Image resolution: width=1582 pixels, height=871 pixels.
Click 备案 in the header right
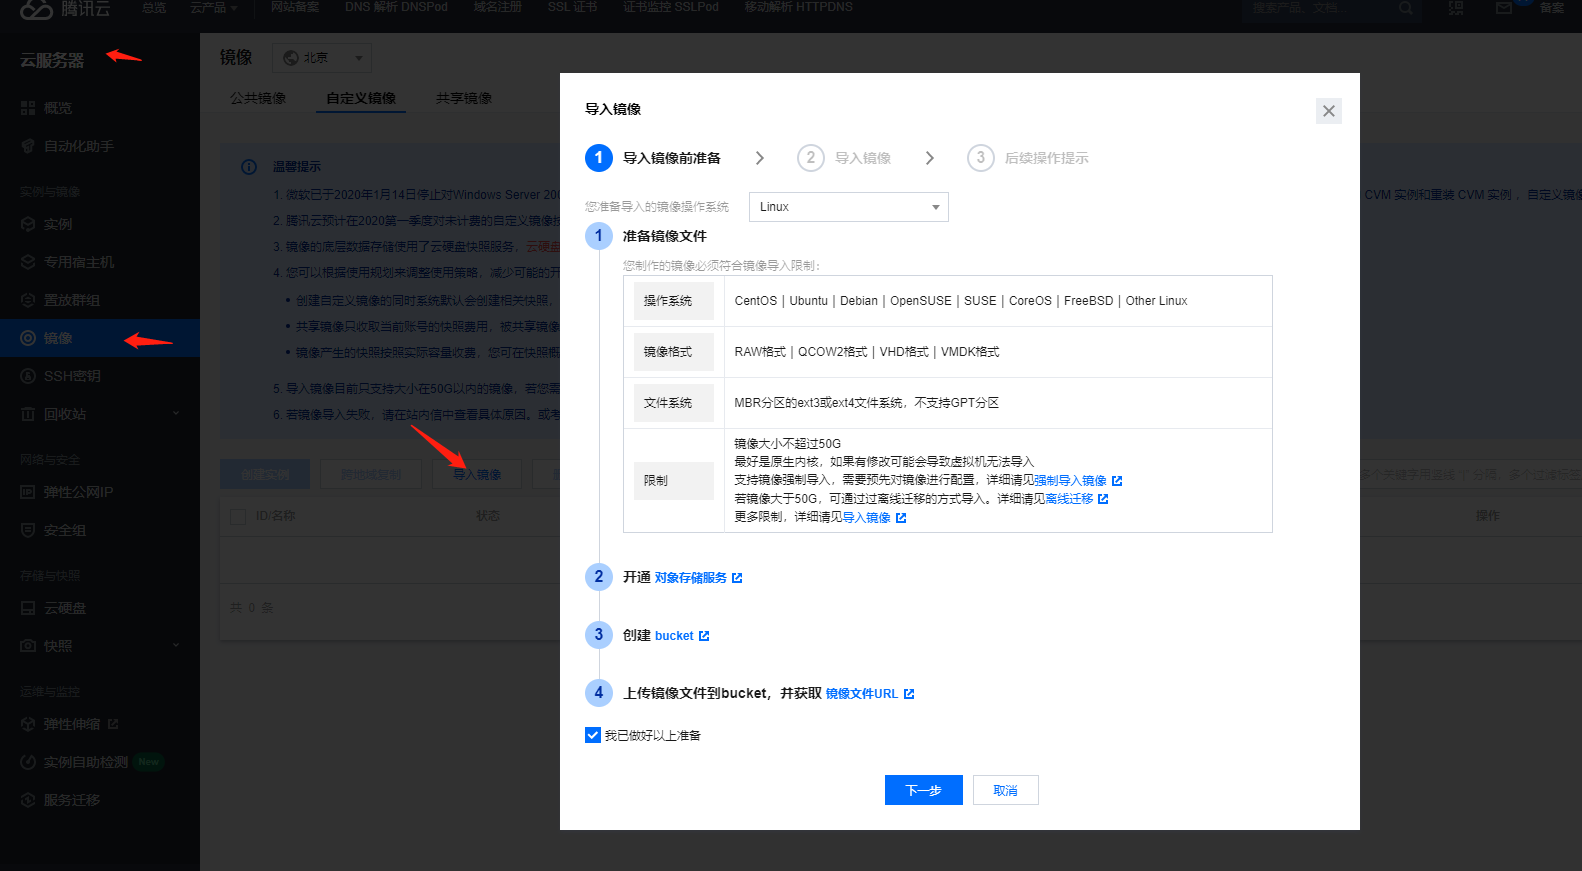(1552, 8)
